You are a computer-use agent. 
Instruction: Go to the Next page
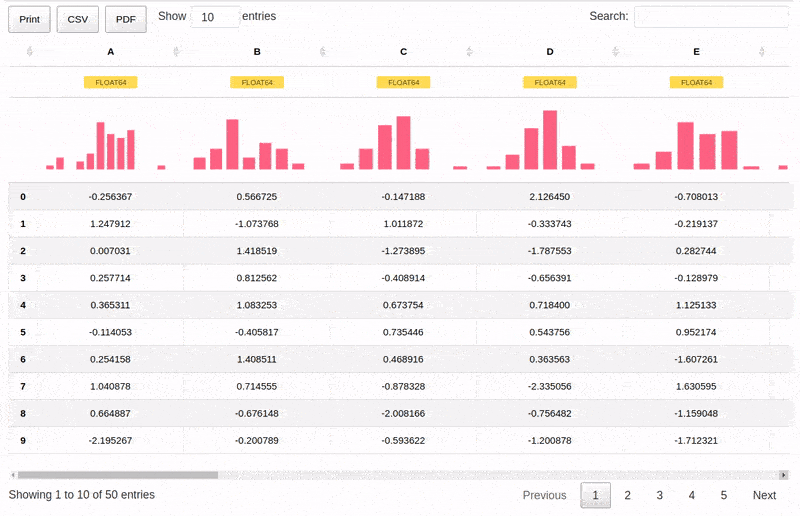tap(764, 495)
